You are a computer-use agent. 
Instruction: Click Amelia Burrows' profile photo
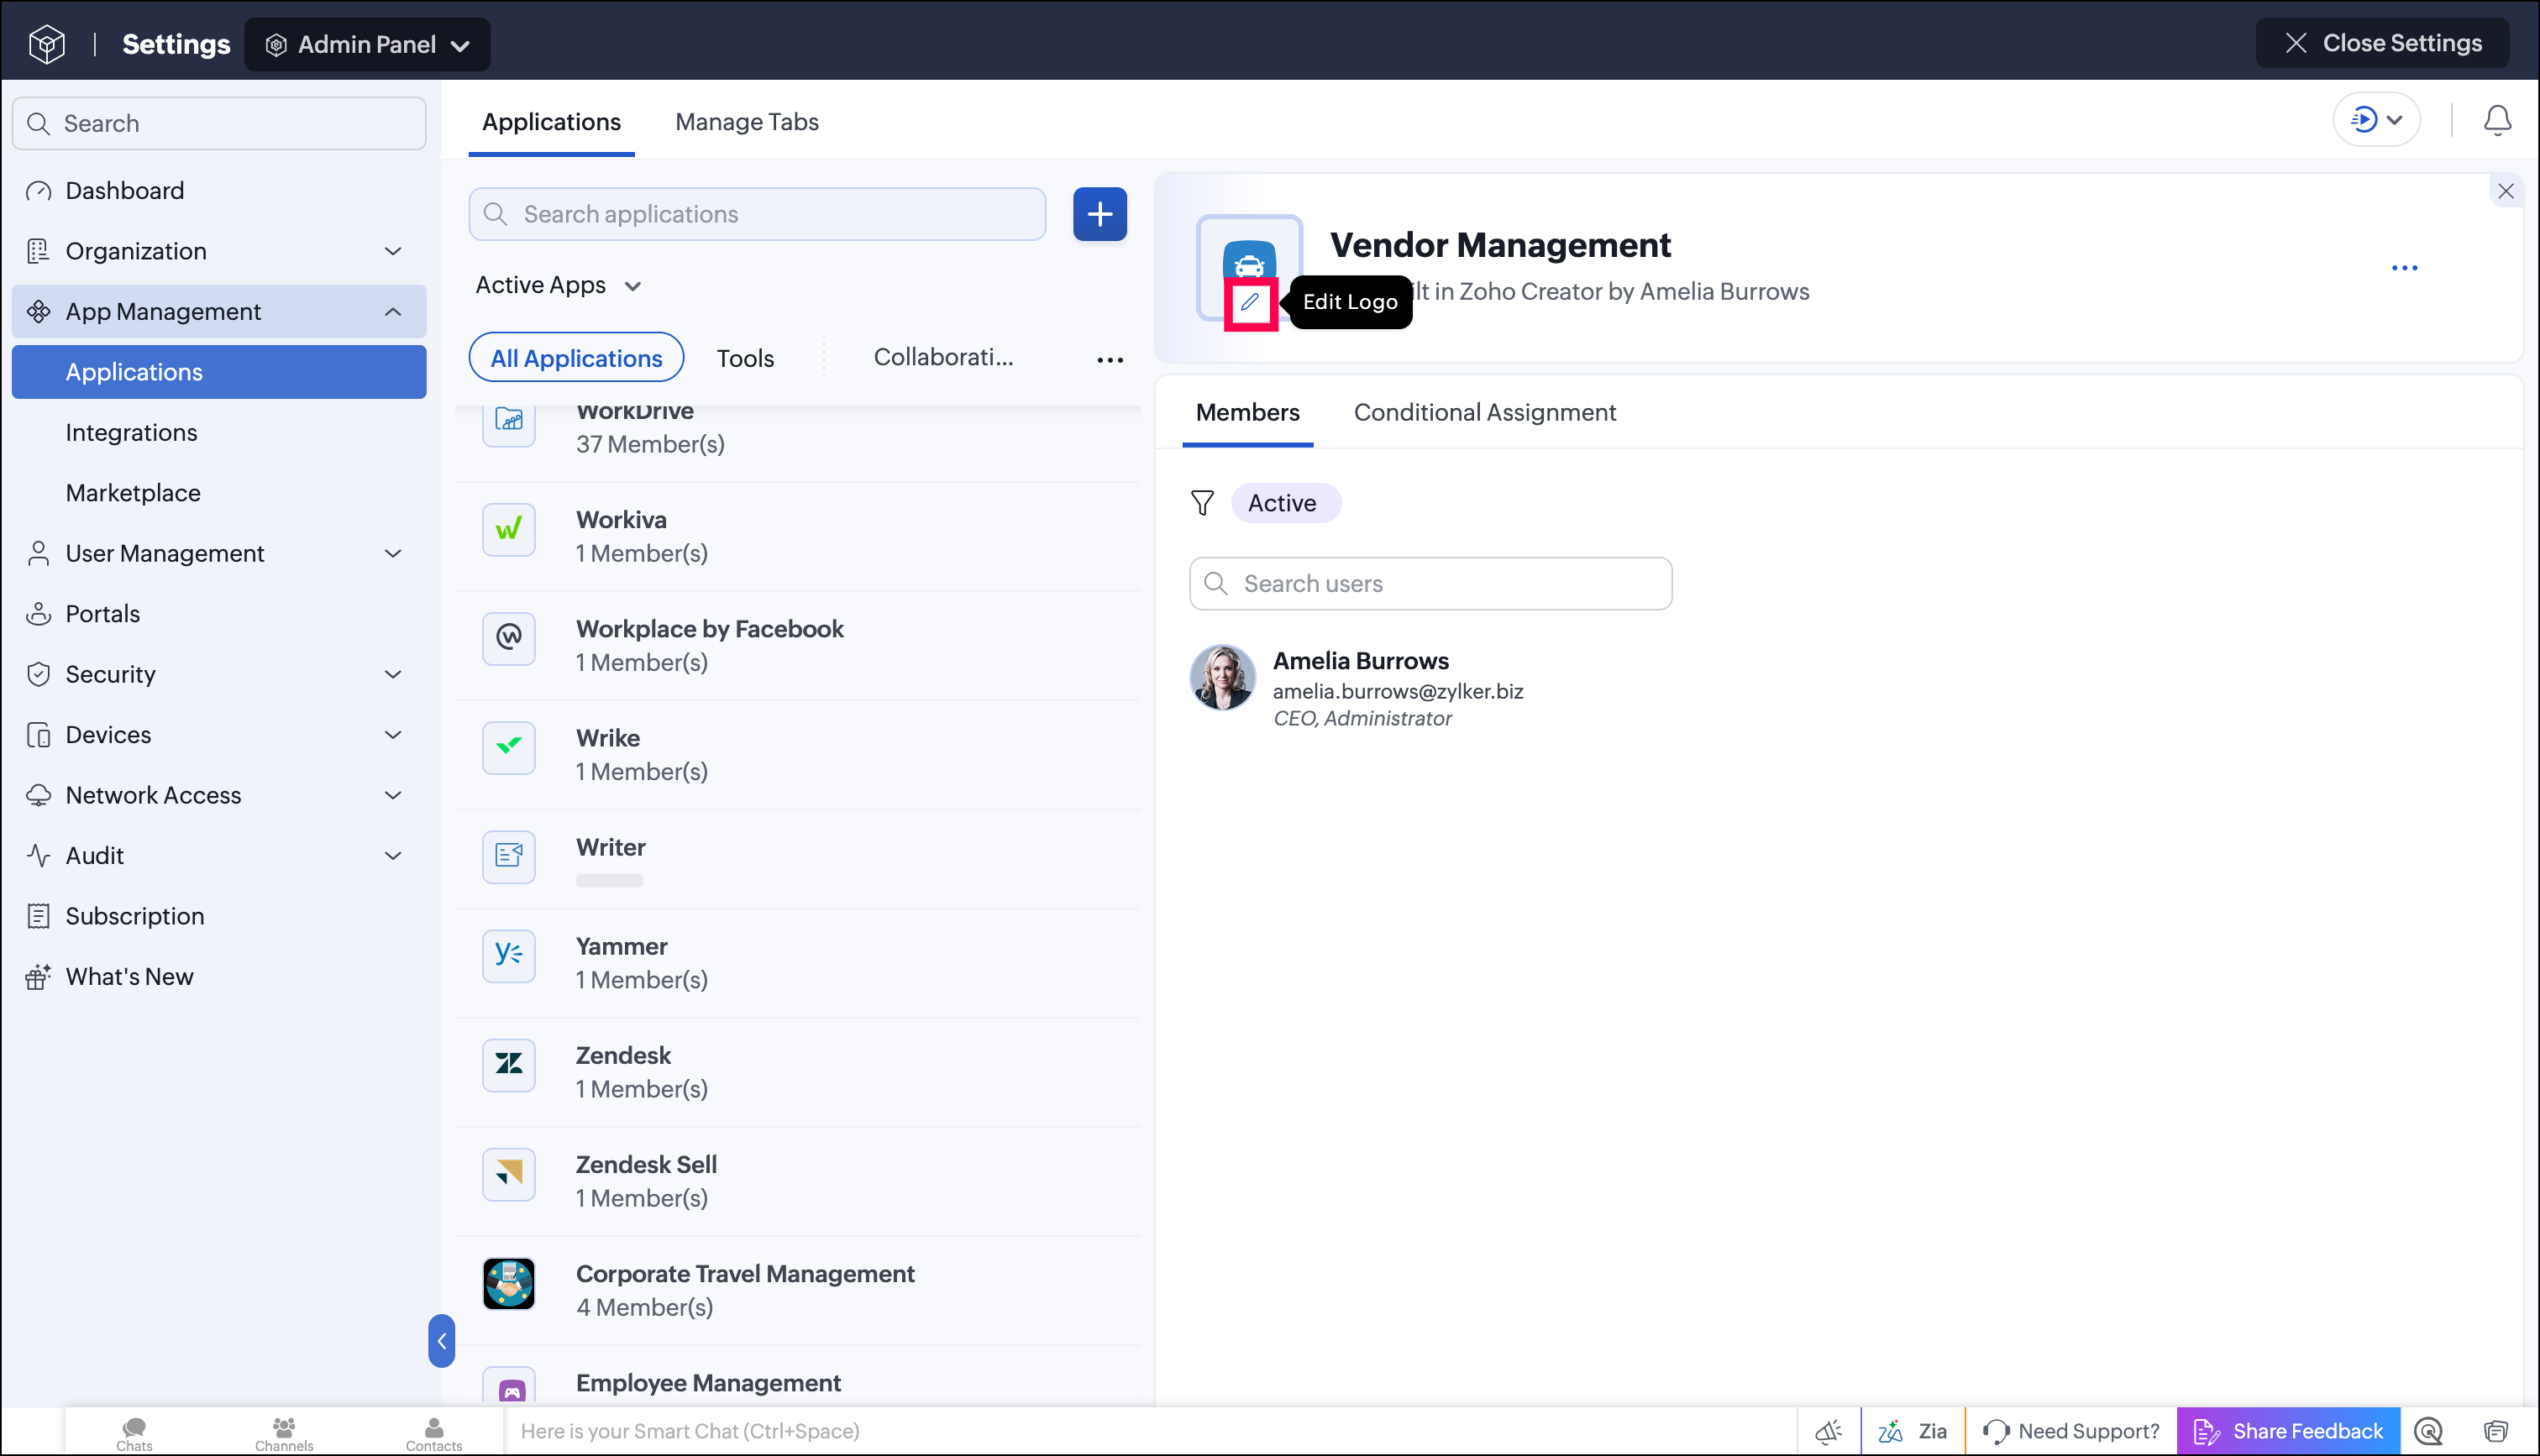coord(1222,677)
